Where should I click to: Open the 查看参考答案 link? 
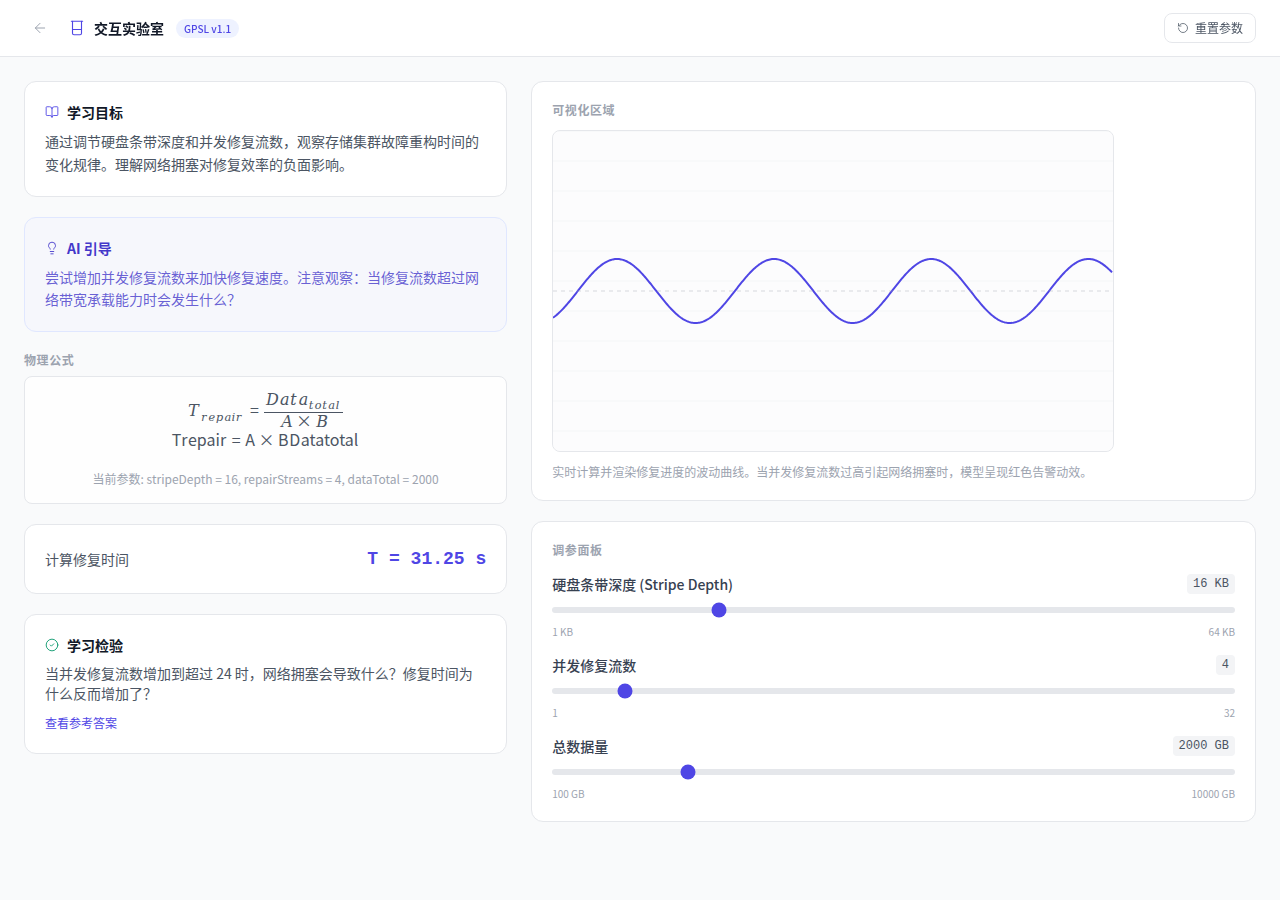tap(81, 723)
